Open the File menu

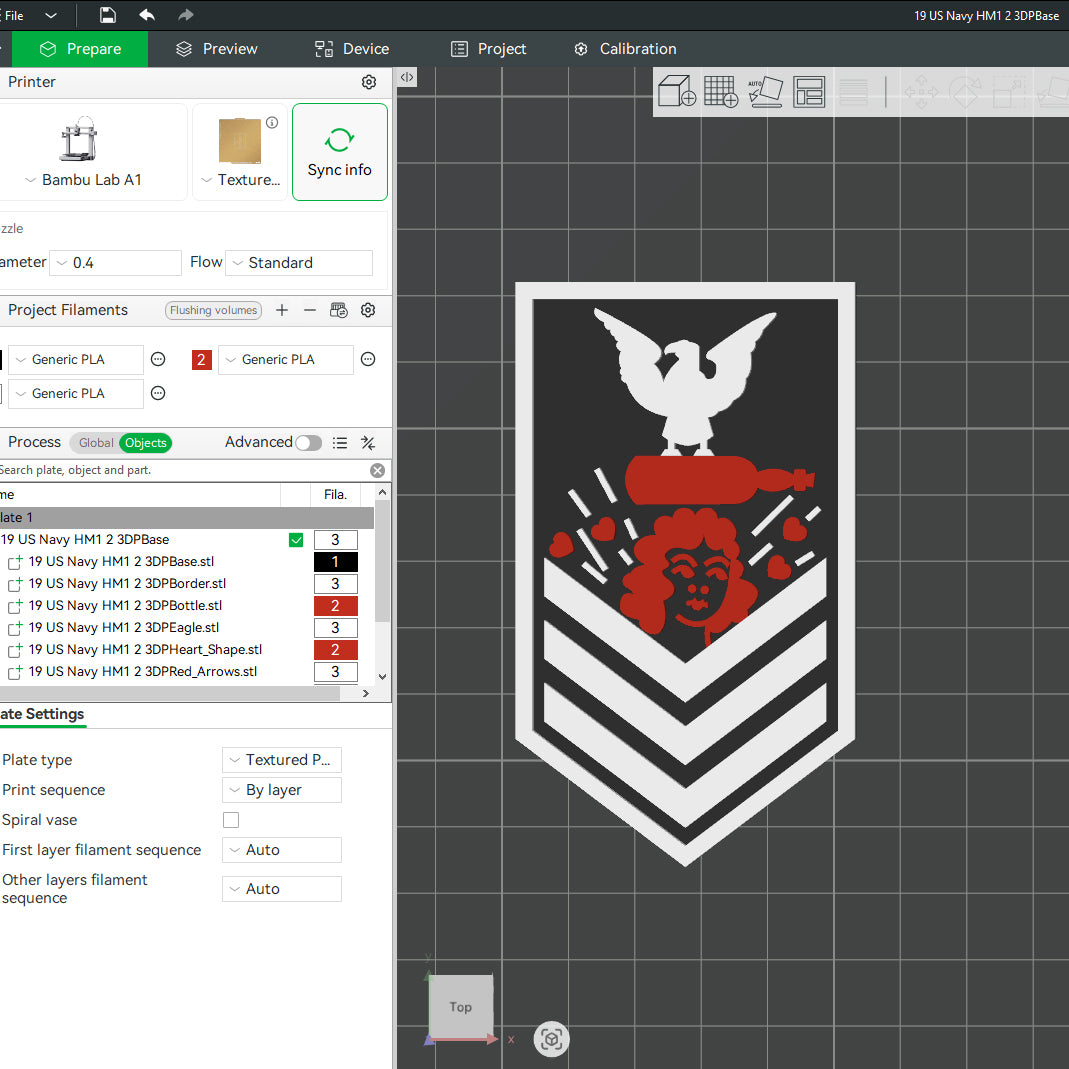pos(14,15)
